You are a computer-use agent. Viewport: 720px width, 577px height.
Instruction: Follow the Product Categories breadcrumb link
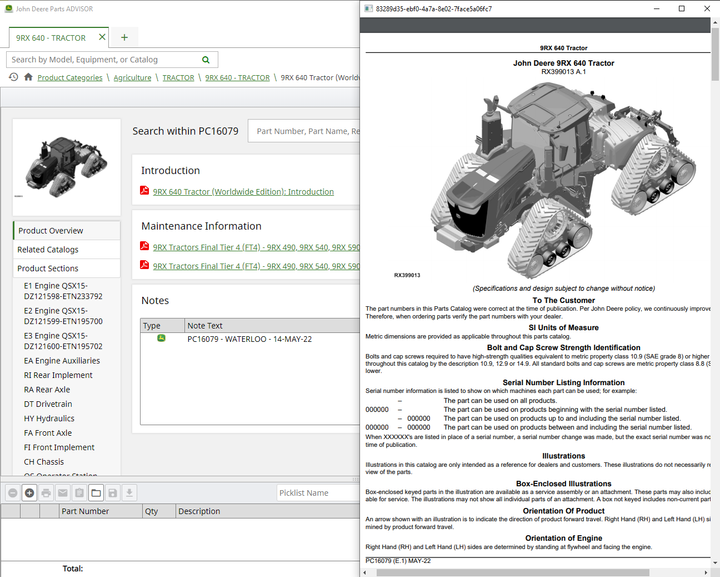tap(70, 78)
